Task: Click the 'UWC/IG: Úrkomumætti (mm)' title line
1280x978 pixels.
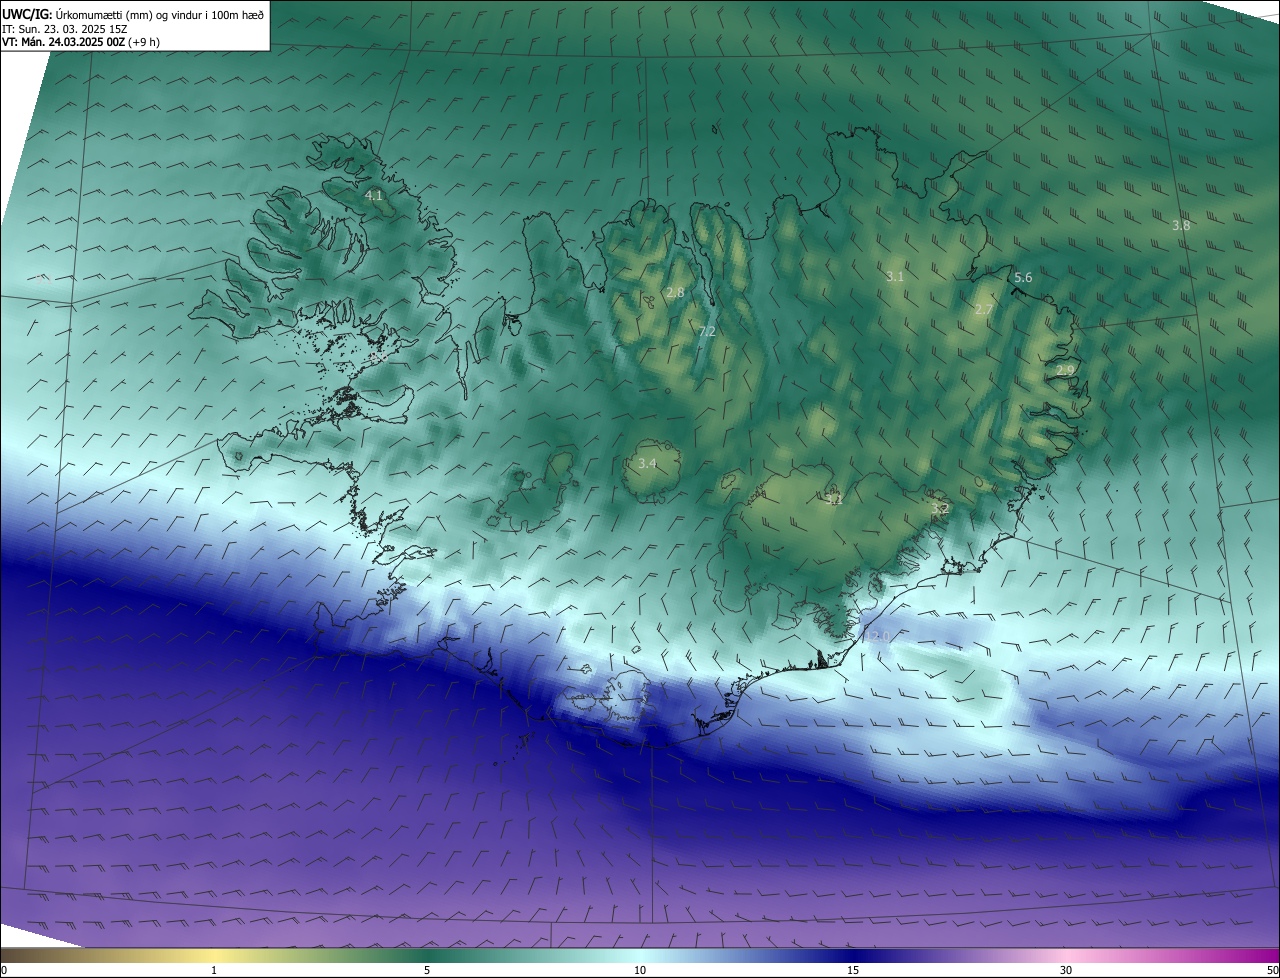Action: click(x=133, y=13)
